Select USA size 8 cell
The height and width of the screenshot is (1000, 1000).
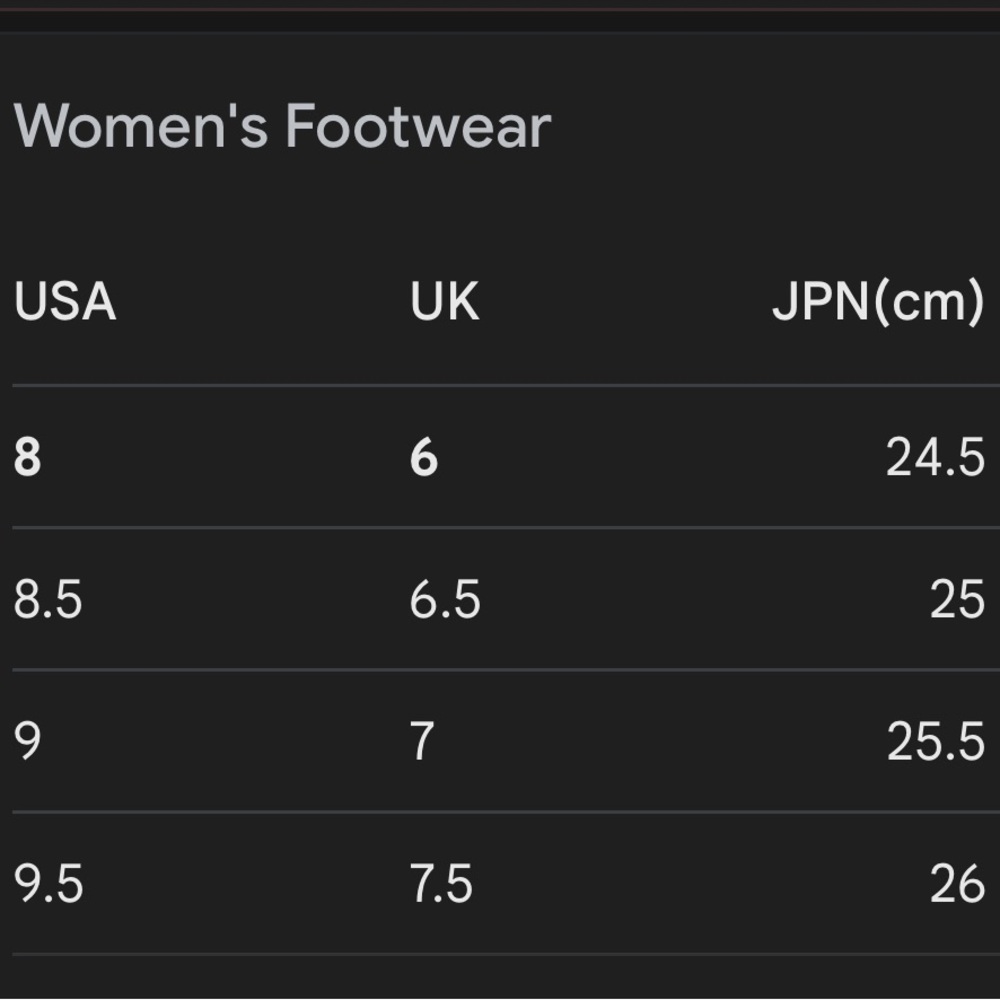(27, 457)
